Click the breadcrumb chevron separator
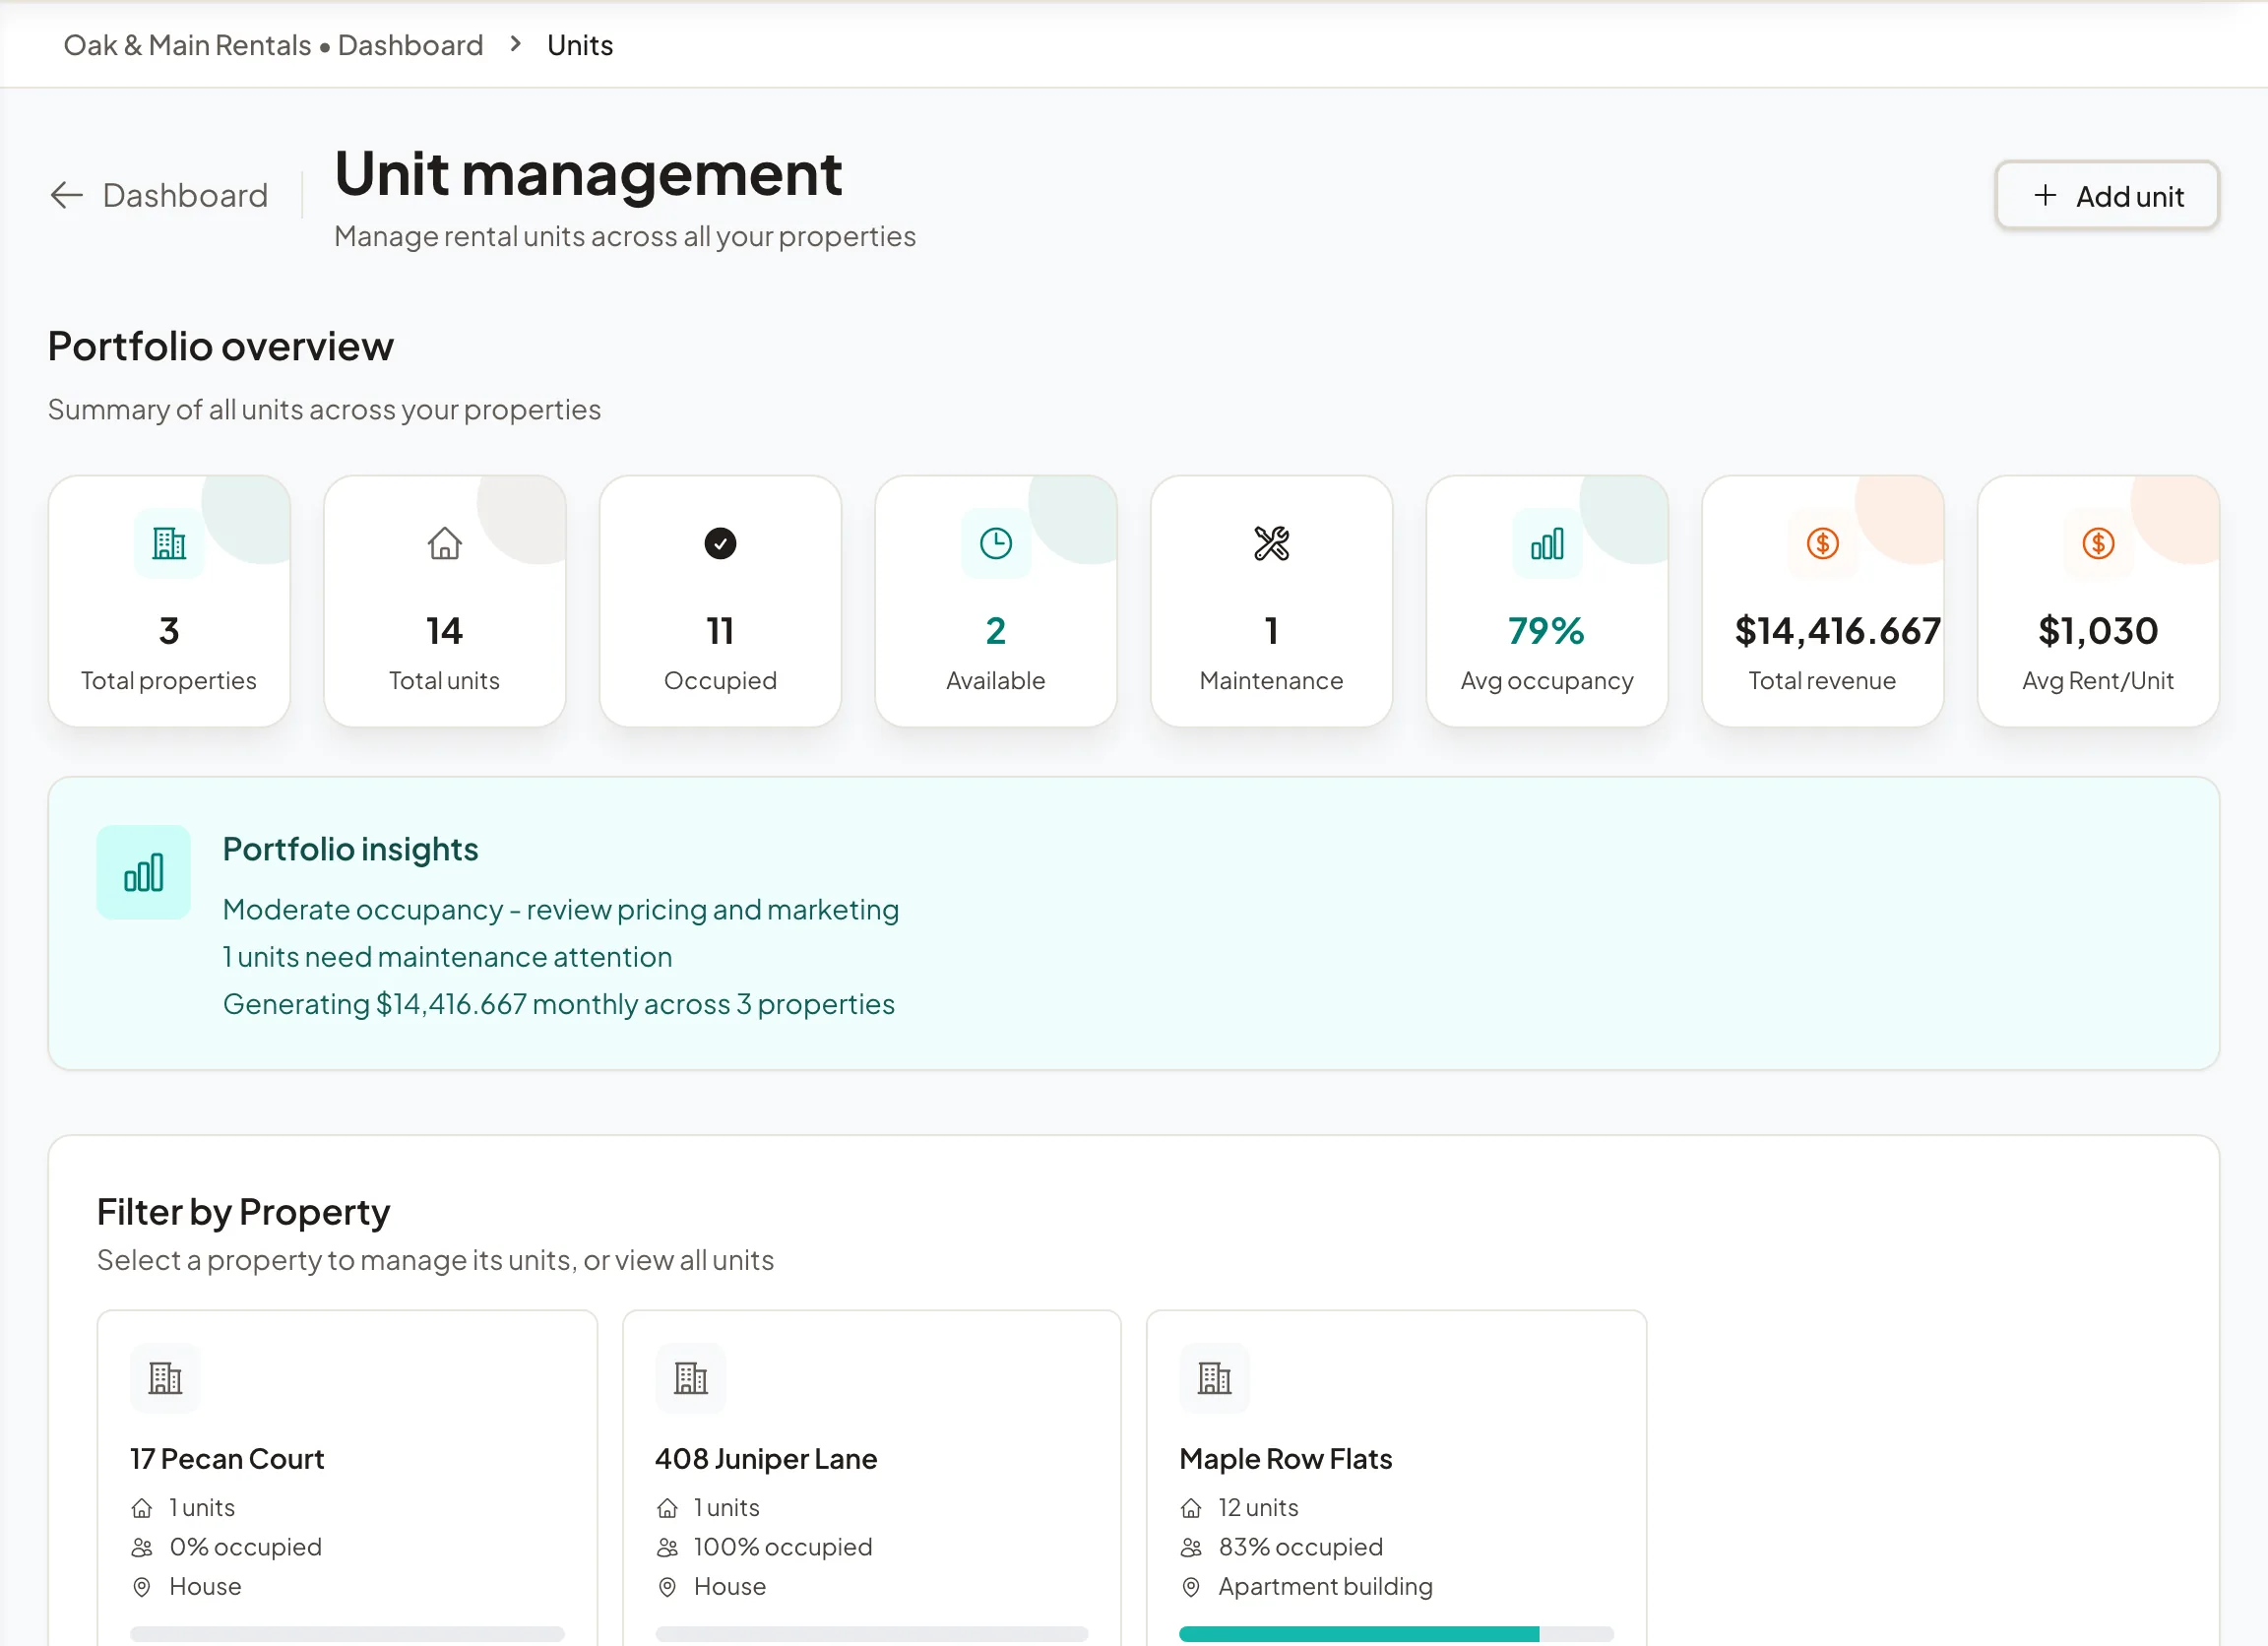The height and width of the screenshot is (1646, 2268). coord(516,44)
